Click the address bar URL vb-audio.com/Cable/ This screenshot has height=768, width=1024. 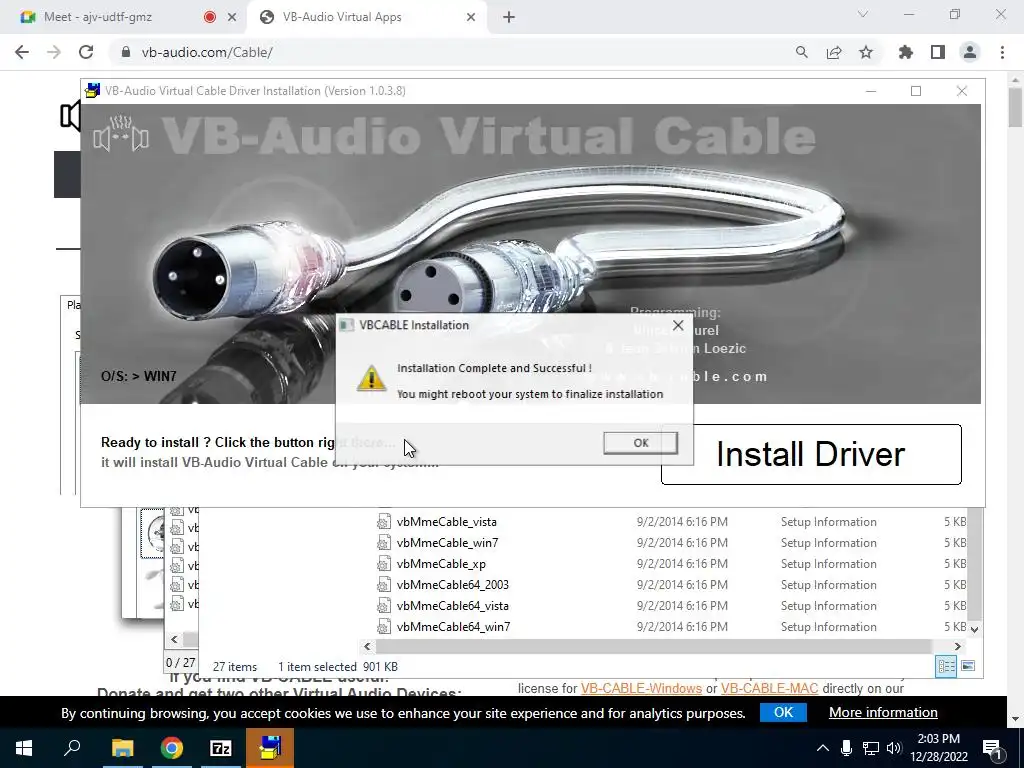(x=207, y=52)
